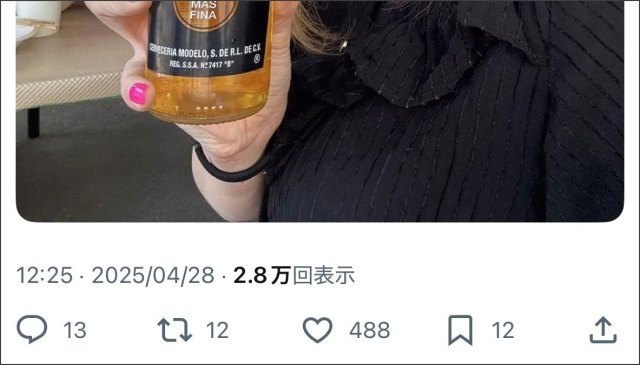The width and height of the screenshot is (640, 365).
Task: Bookmark the post with the bookmark icon
Action: pos(460,330)
